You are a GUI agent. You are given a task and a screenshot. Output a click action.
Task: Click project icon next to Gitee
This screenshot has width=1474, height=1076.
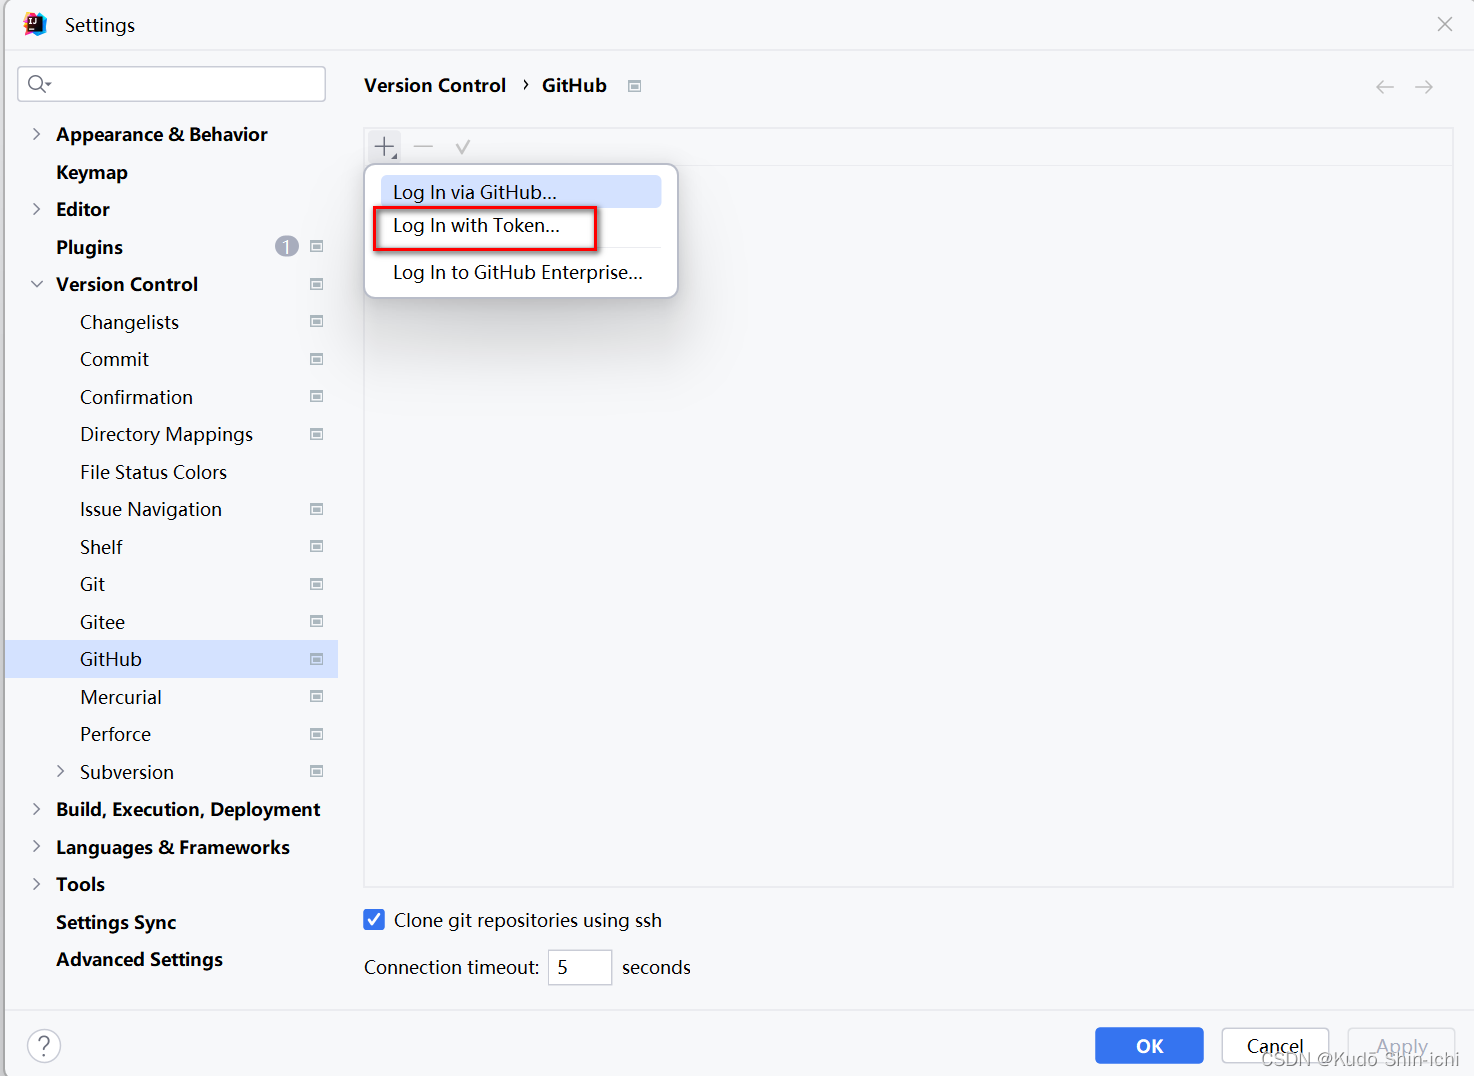click(x=317, y=621)
